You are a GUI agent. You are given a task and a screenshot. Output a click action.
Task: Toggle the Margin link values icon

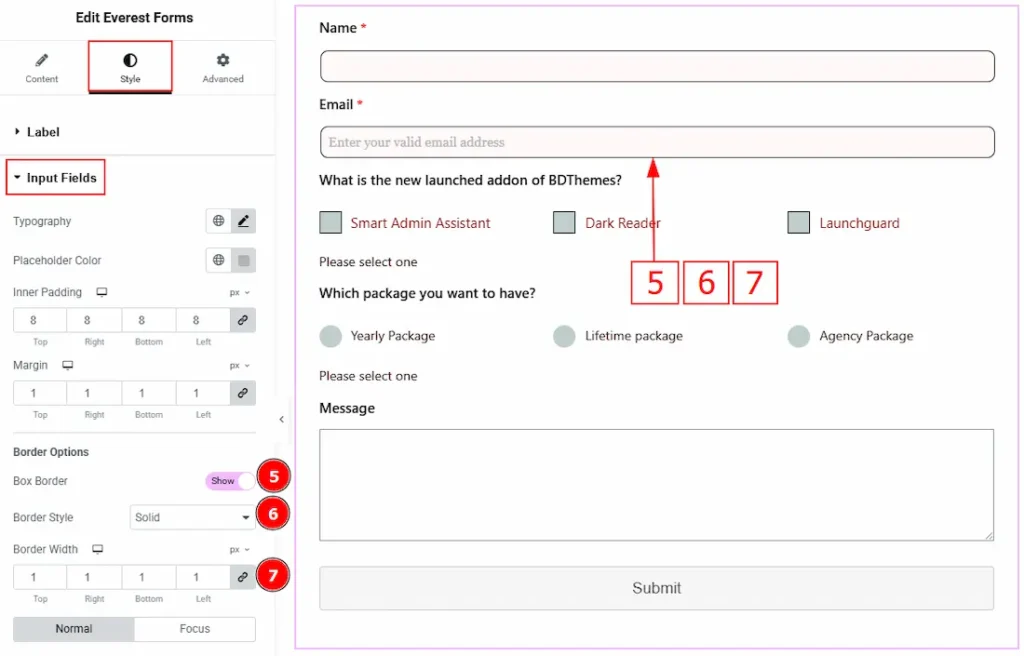pos(242,393)
